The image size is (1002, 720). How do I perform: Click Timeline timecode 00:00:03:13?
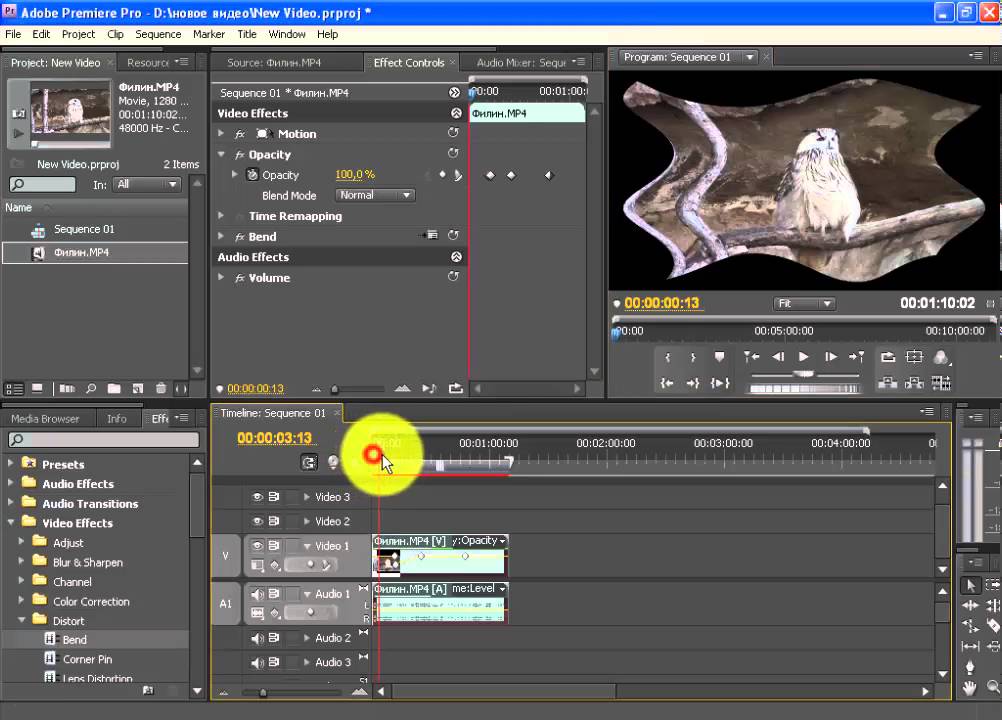pos(274,438)
